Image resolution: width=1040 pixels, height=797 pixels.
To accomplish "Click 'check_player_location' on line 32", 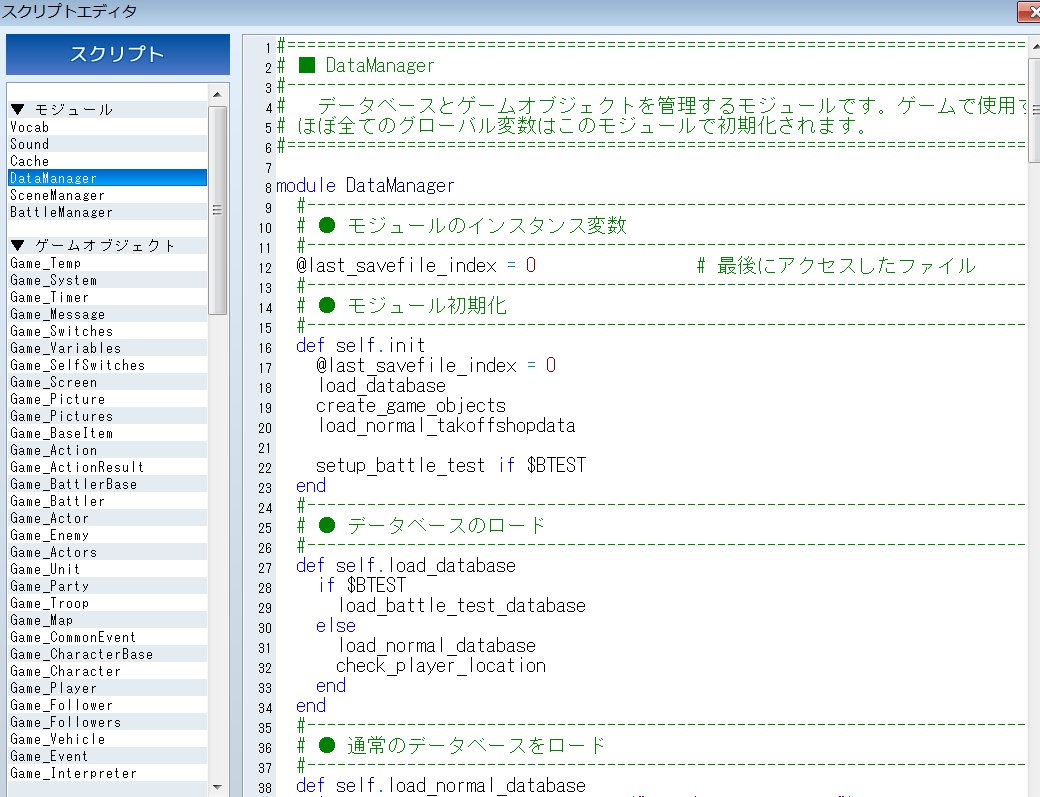I will click(441, 666).
